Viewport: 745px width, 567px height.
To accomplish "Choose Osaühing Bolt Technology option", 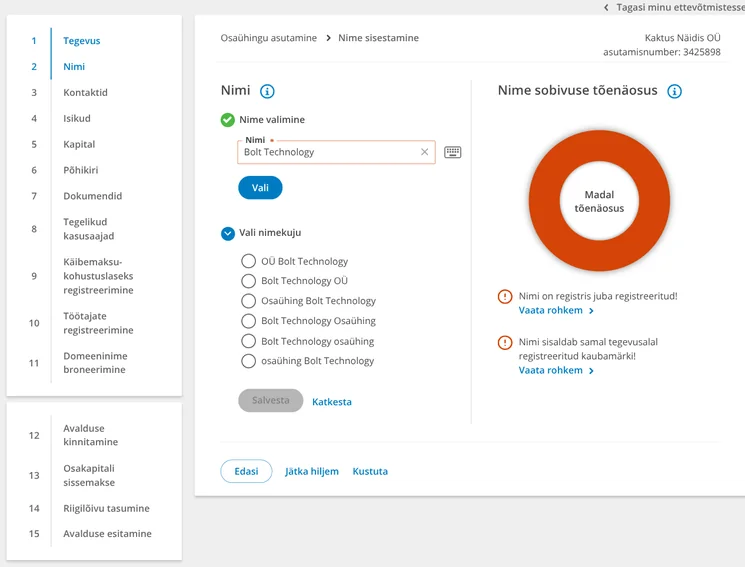I will pos(248,301).
